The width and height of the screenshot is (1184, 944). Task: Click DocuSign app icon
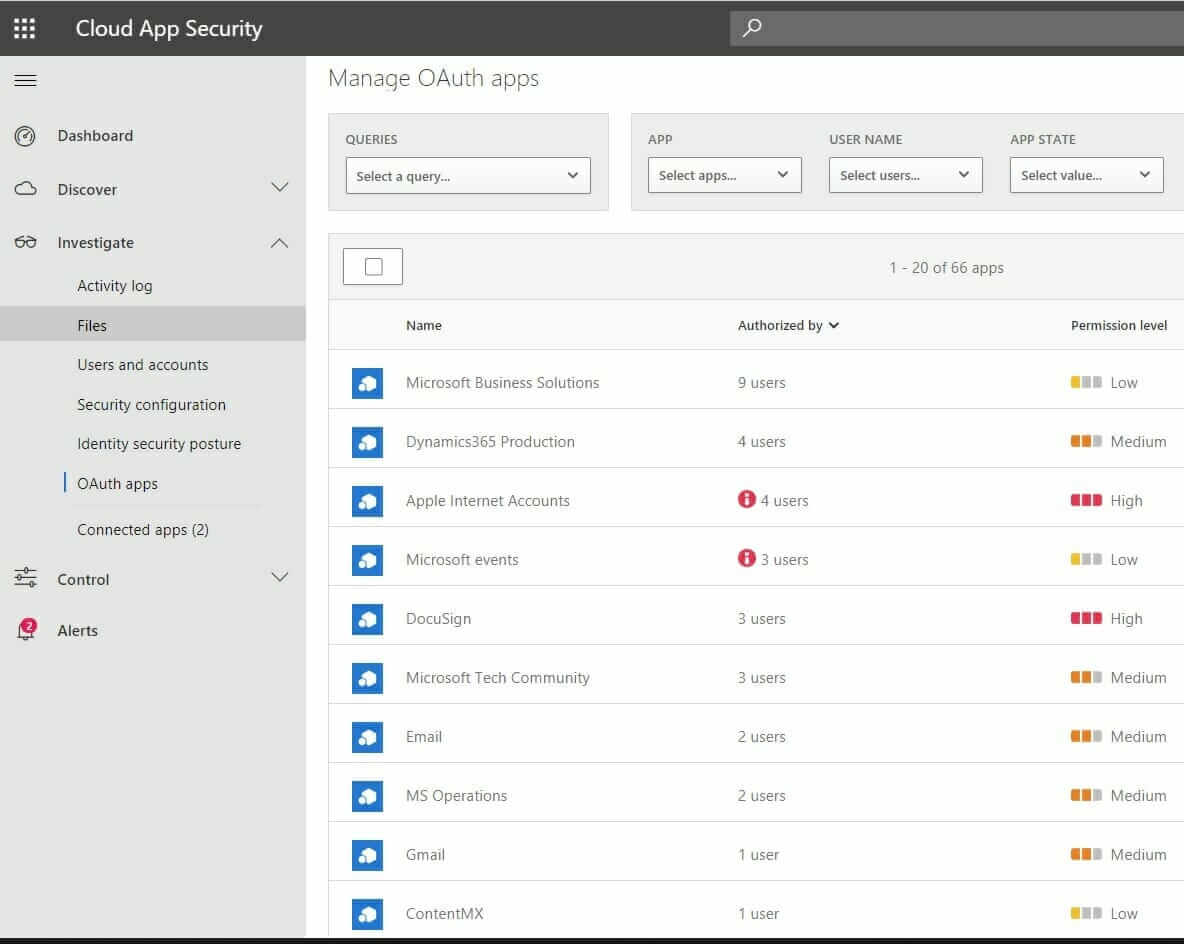(367, 619)
